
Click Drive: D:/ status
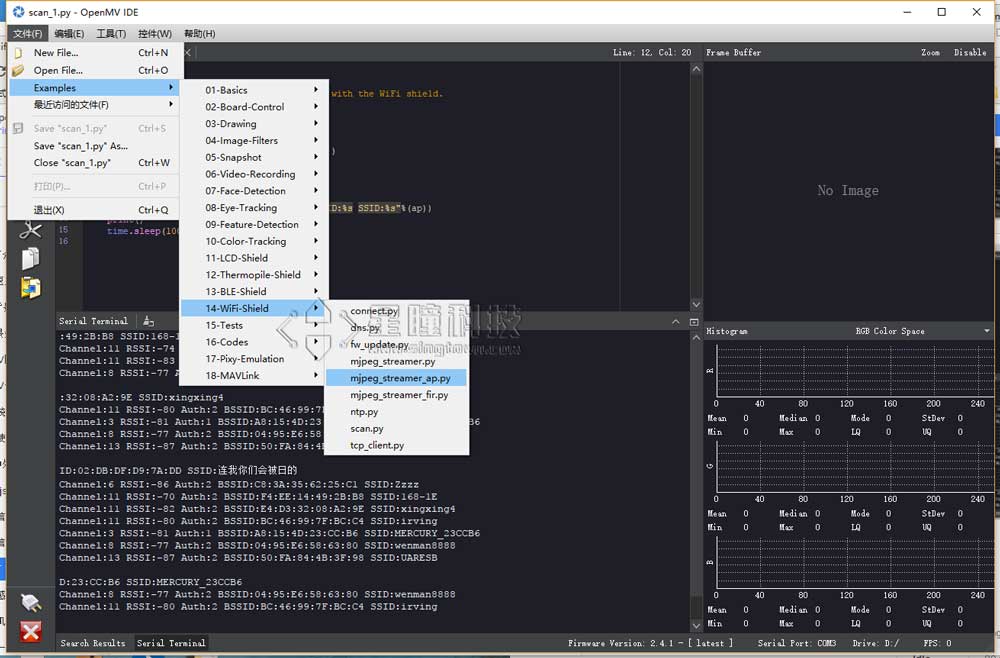click(x=876, y=643)
